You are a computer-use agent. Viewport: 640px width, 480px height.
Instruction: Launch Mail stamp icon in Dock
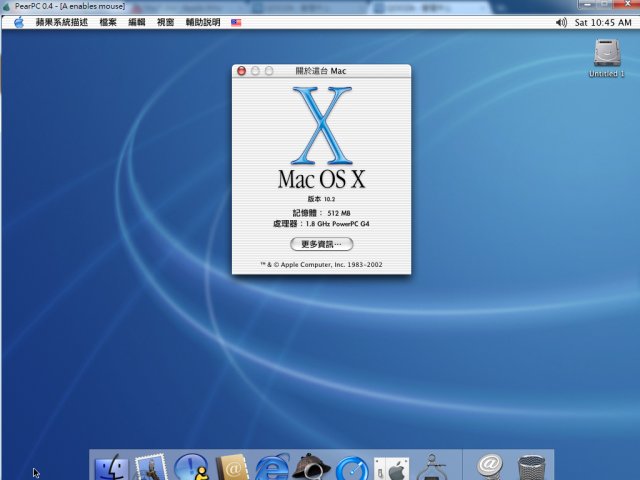(x=151, y=467)
